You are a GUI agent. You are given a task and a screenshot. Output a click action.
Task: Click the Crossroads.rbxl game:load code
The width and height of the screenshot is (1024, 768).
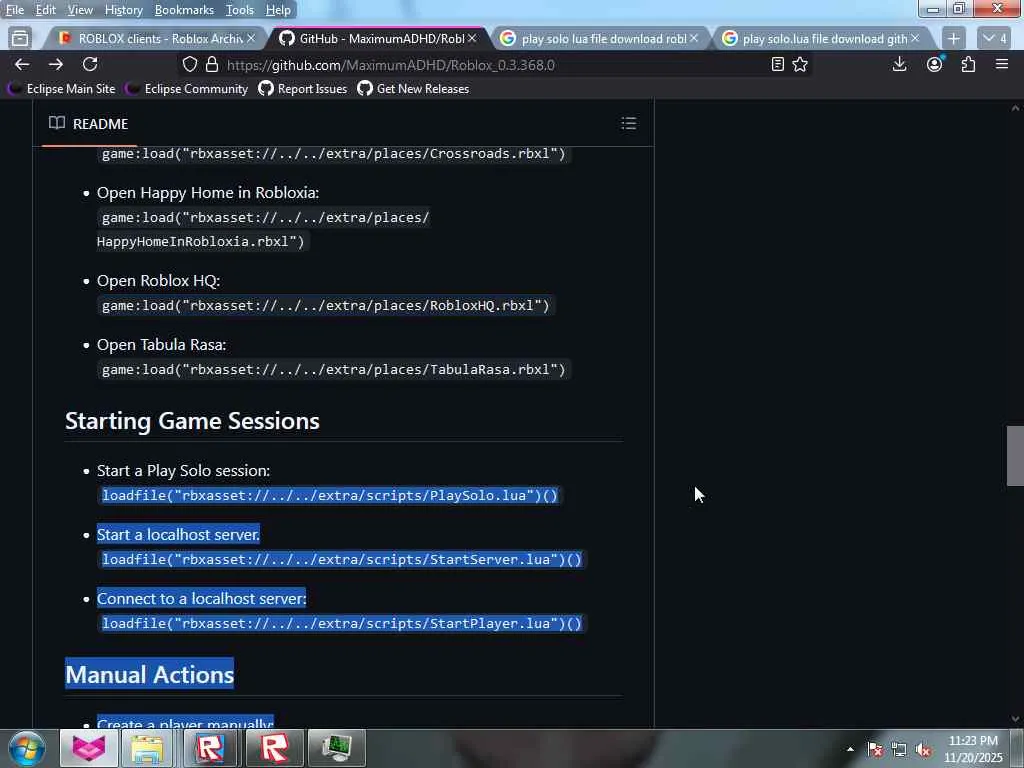(x=334, y=153)
